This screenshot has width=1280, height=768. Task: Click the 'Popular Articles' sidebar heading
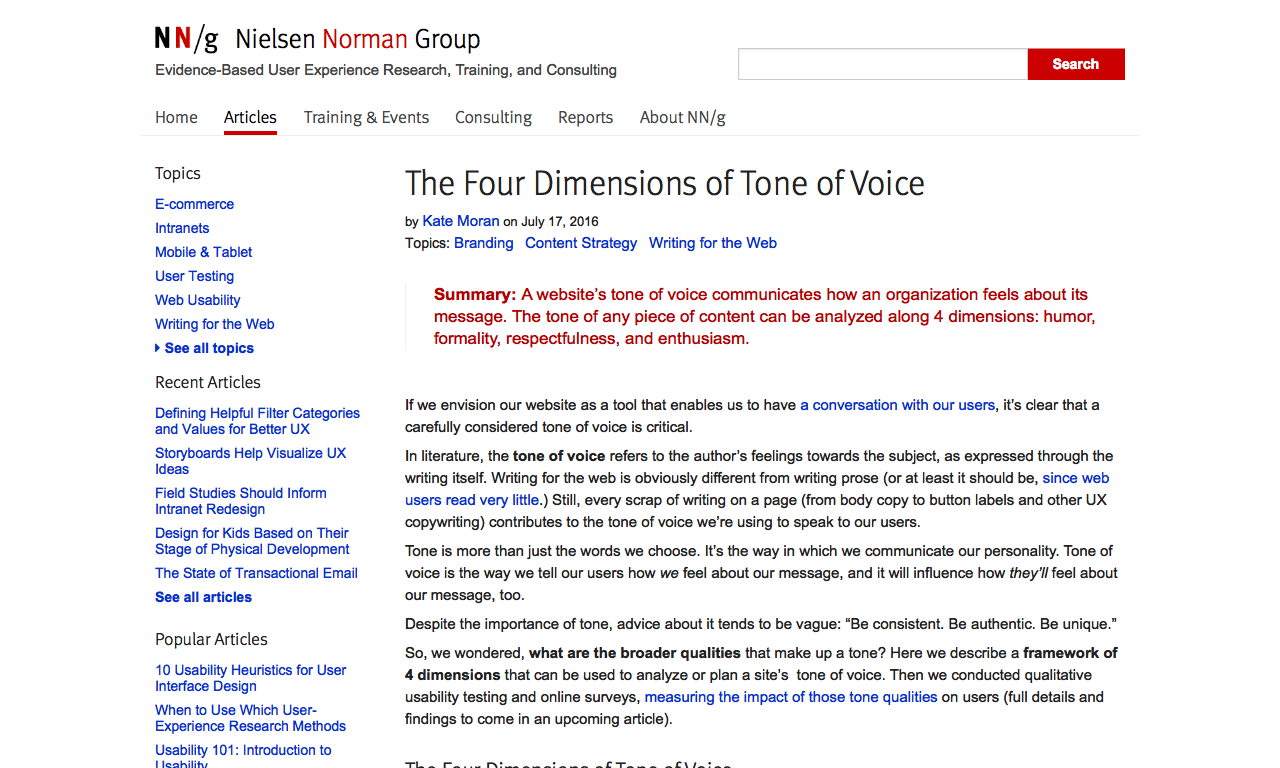211,639
